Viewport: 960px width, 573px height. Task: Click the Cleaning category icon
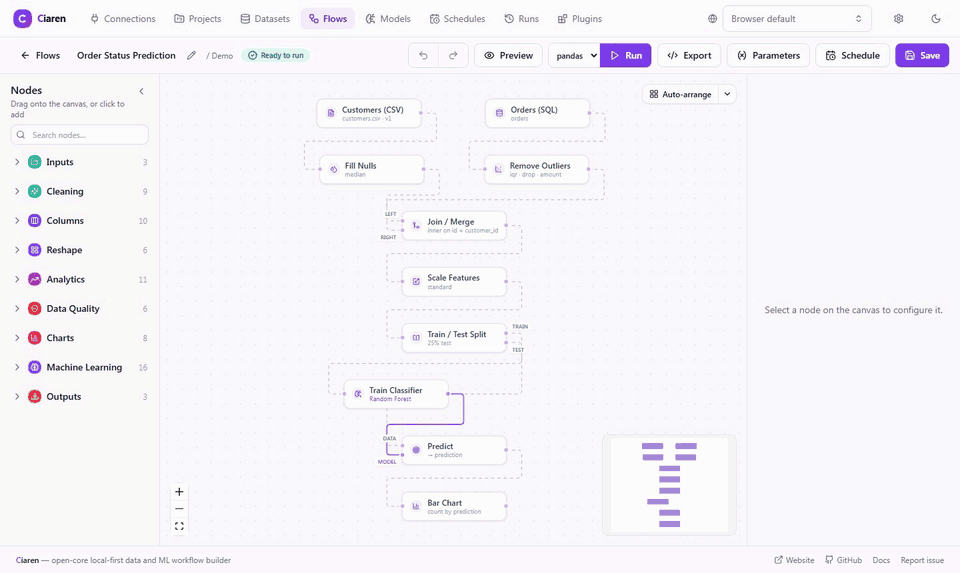pos(35,192)
